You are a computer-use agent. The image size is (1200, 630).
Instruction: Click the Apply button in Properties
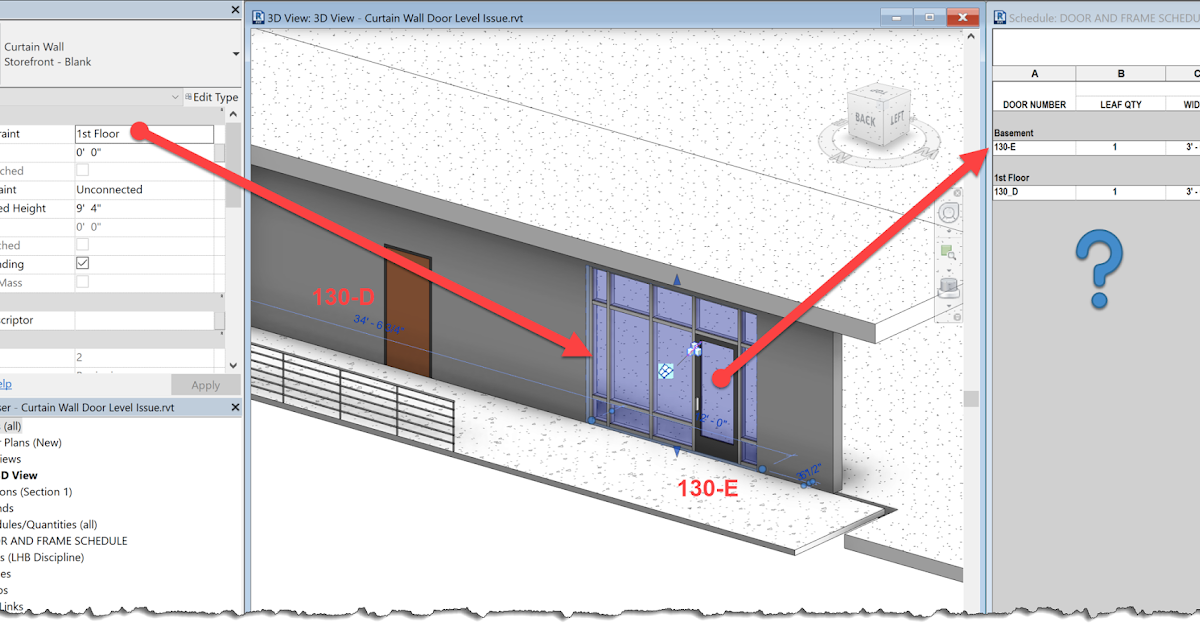pos(206,384)
